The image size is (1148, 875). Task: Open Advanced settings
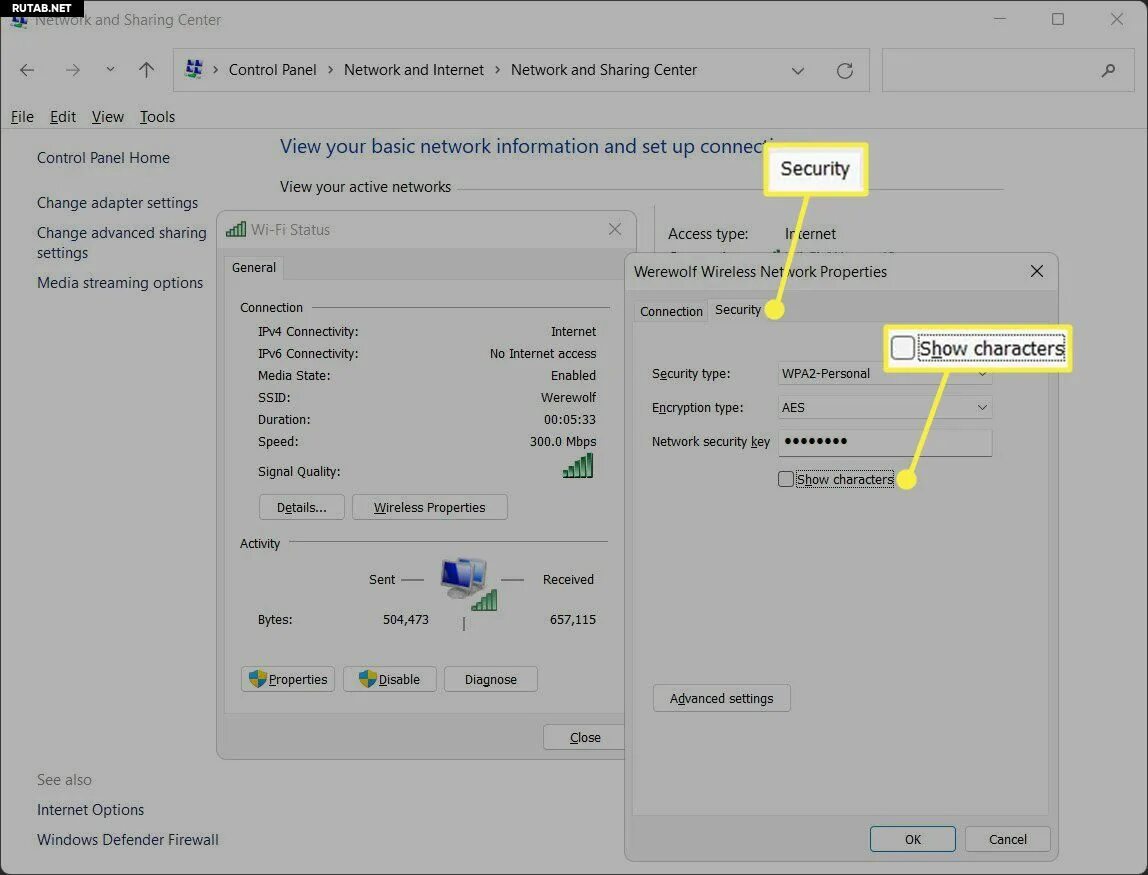(721, 699)
